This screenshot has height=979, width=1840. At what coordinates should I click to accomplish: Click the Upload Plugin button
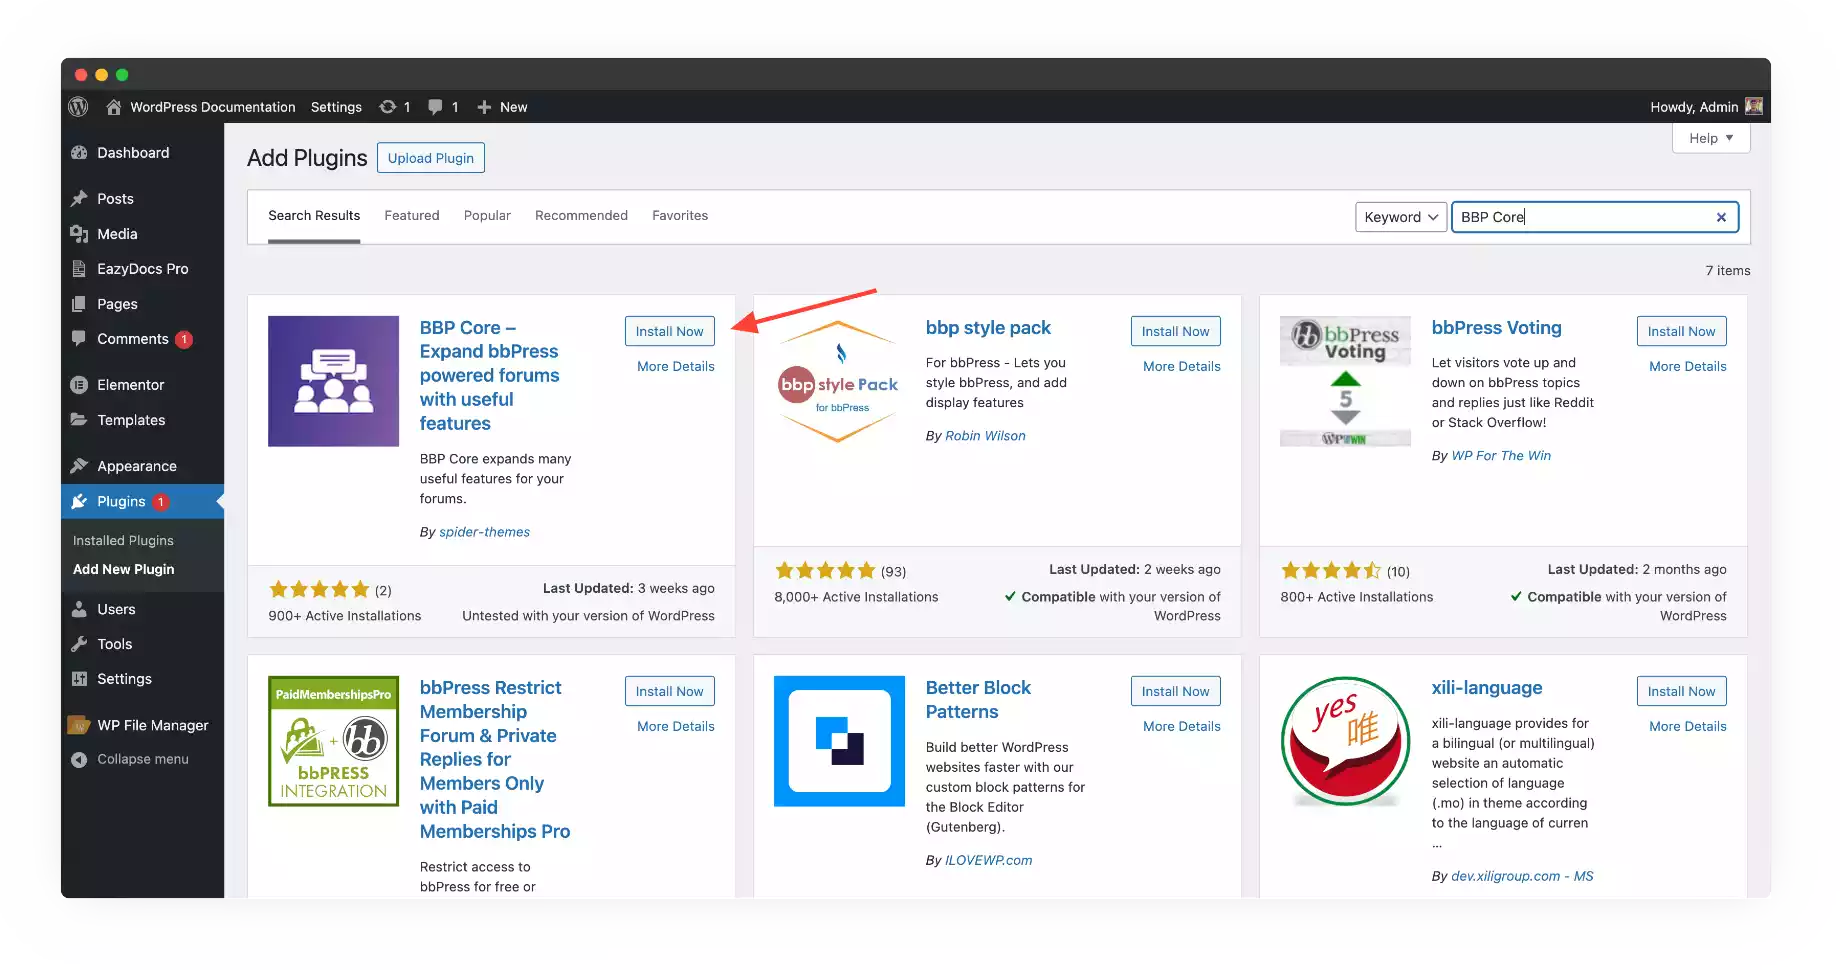tap(430, 158)
